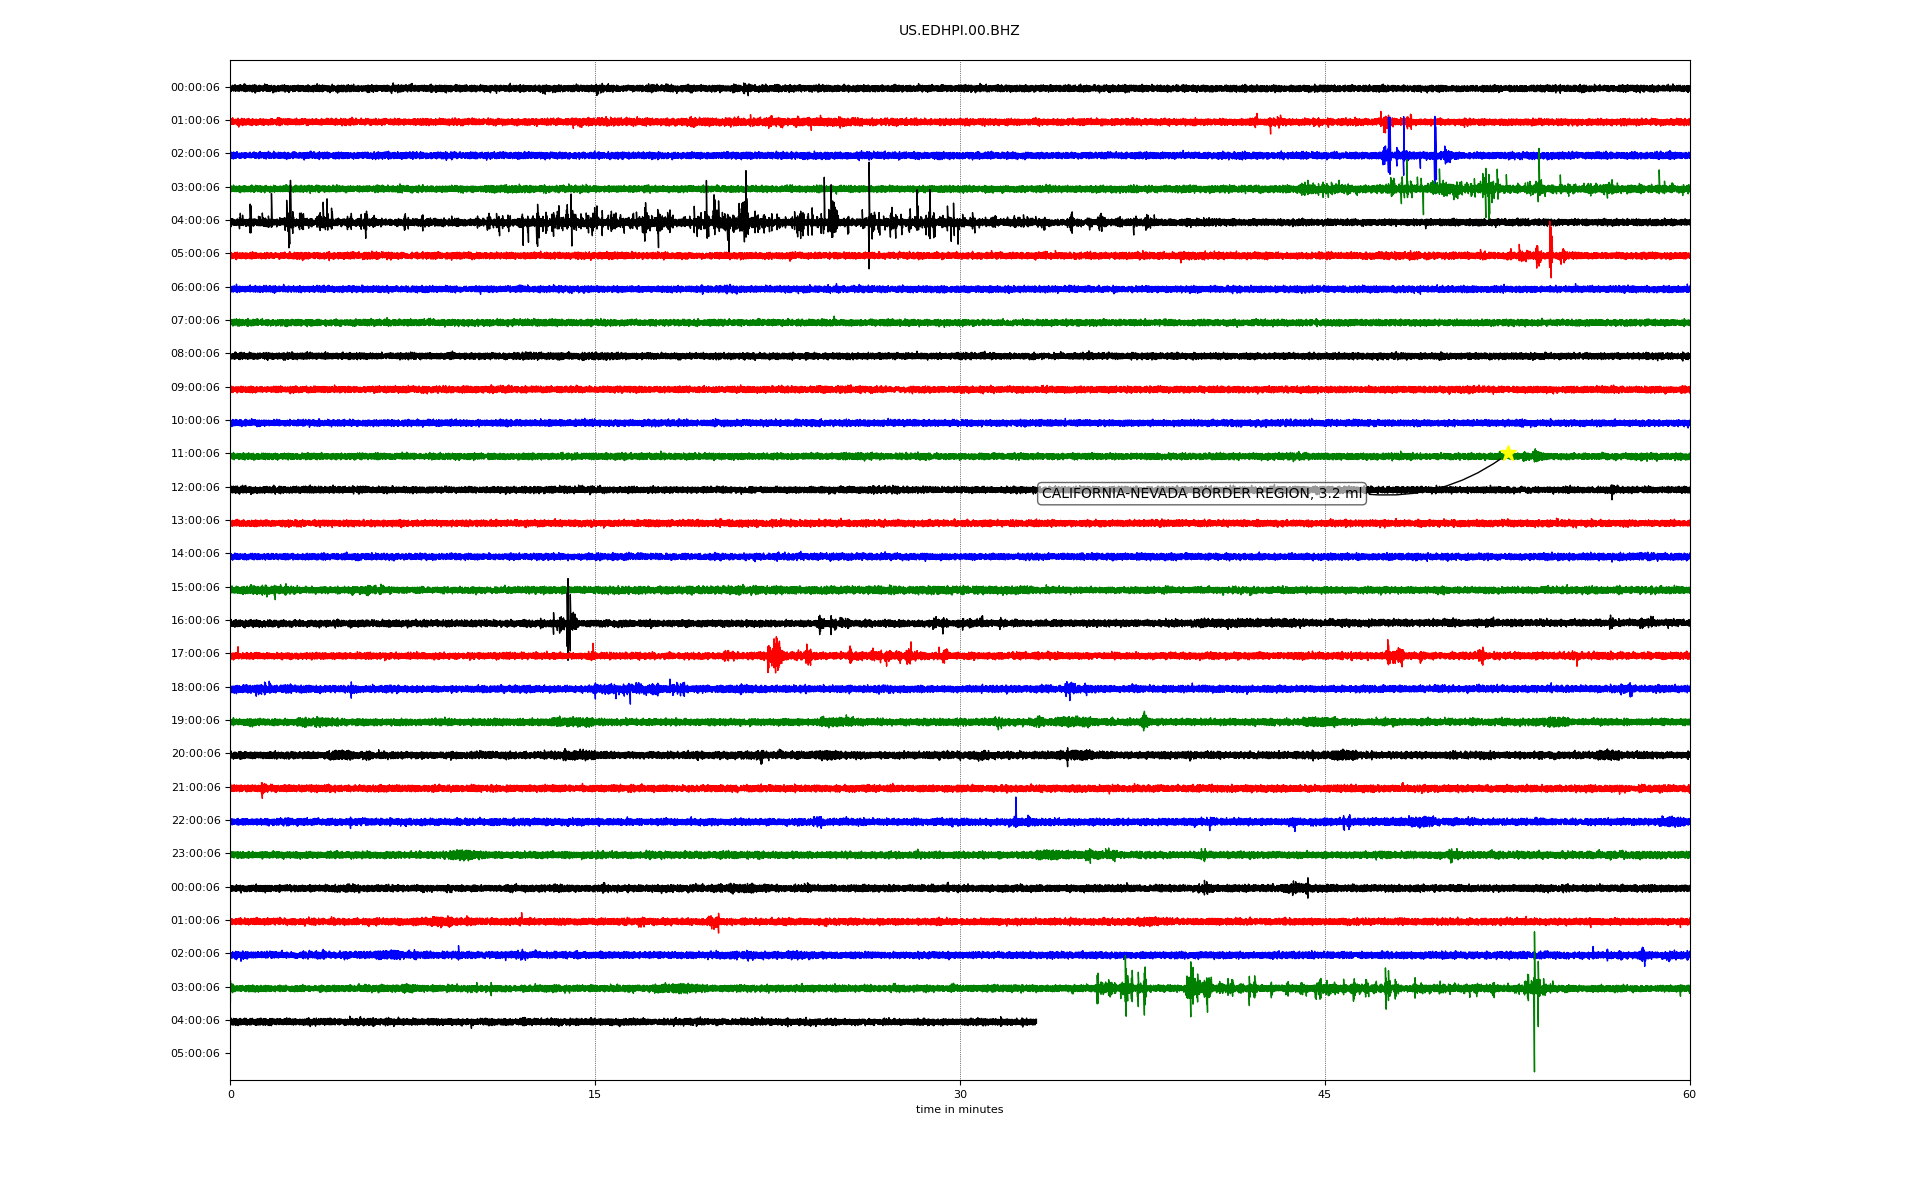Select the 22:00:06 trace time label
Viewport: 1920px width, 1200px height.
(195, 821)
